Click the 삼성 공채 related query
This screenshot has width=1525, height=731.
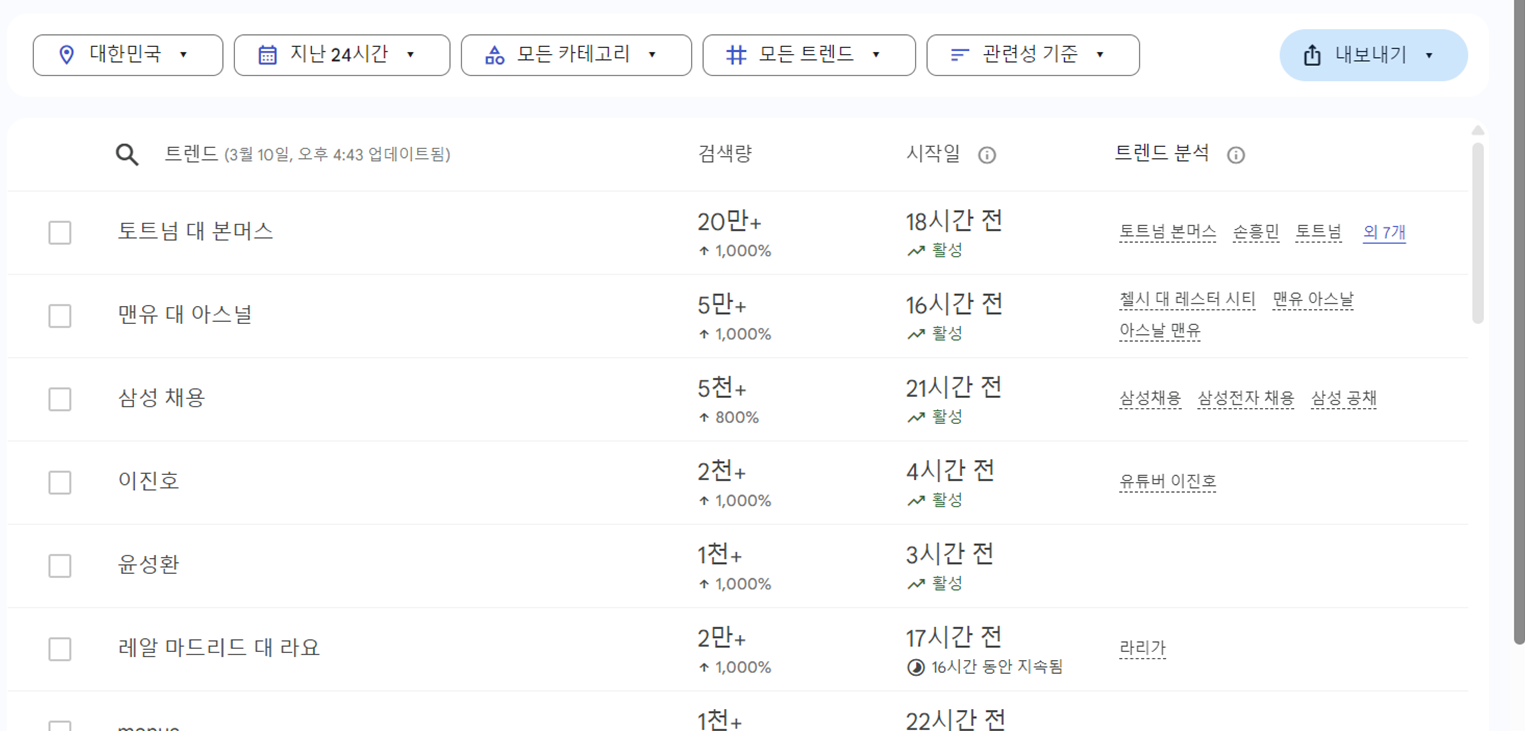click(x=1344, y=398)
